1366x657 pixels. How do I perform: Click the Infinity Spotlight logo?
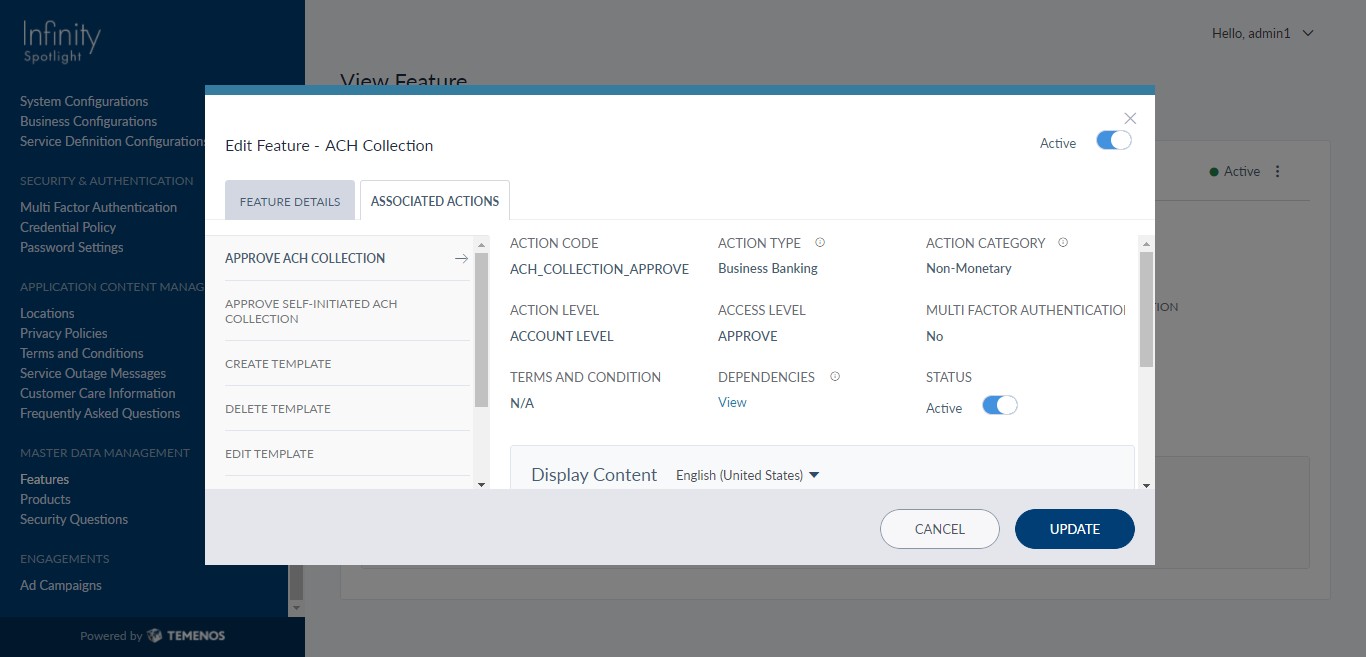pyautogui.click(x=62, y=43)
